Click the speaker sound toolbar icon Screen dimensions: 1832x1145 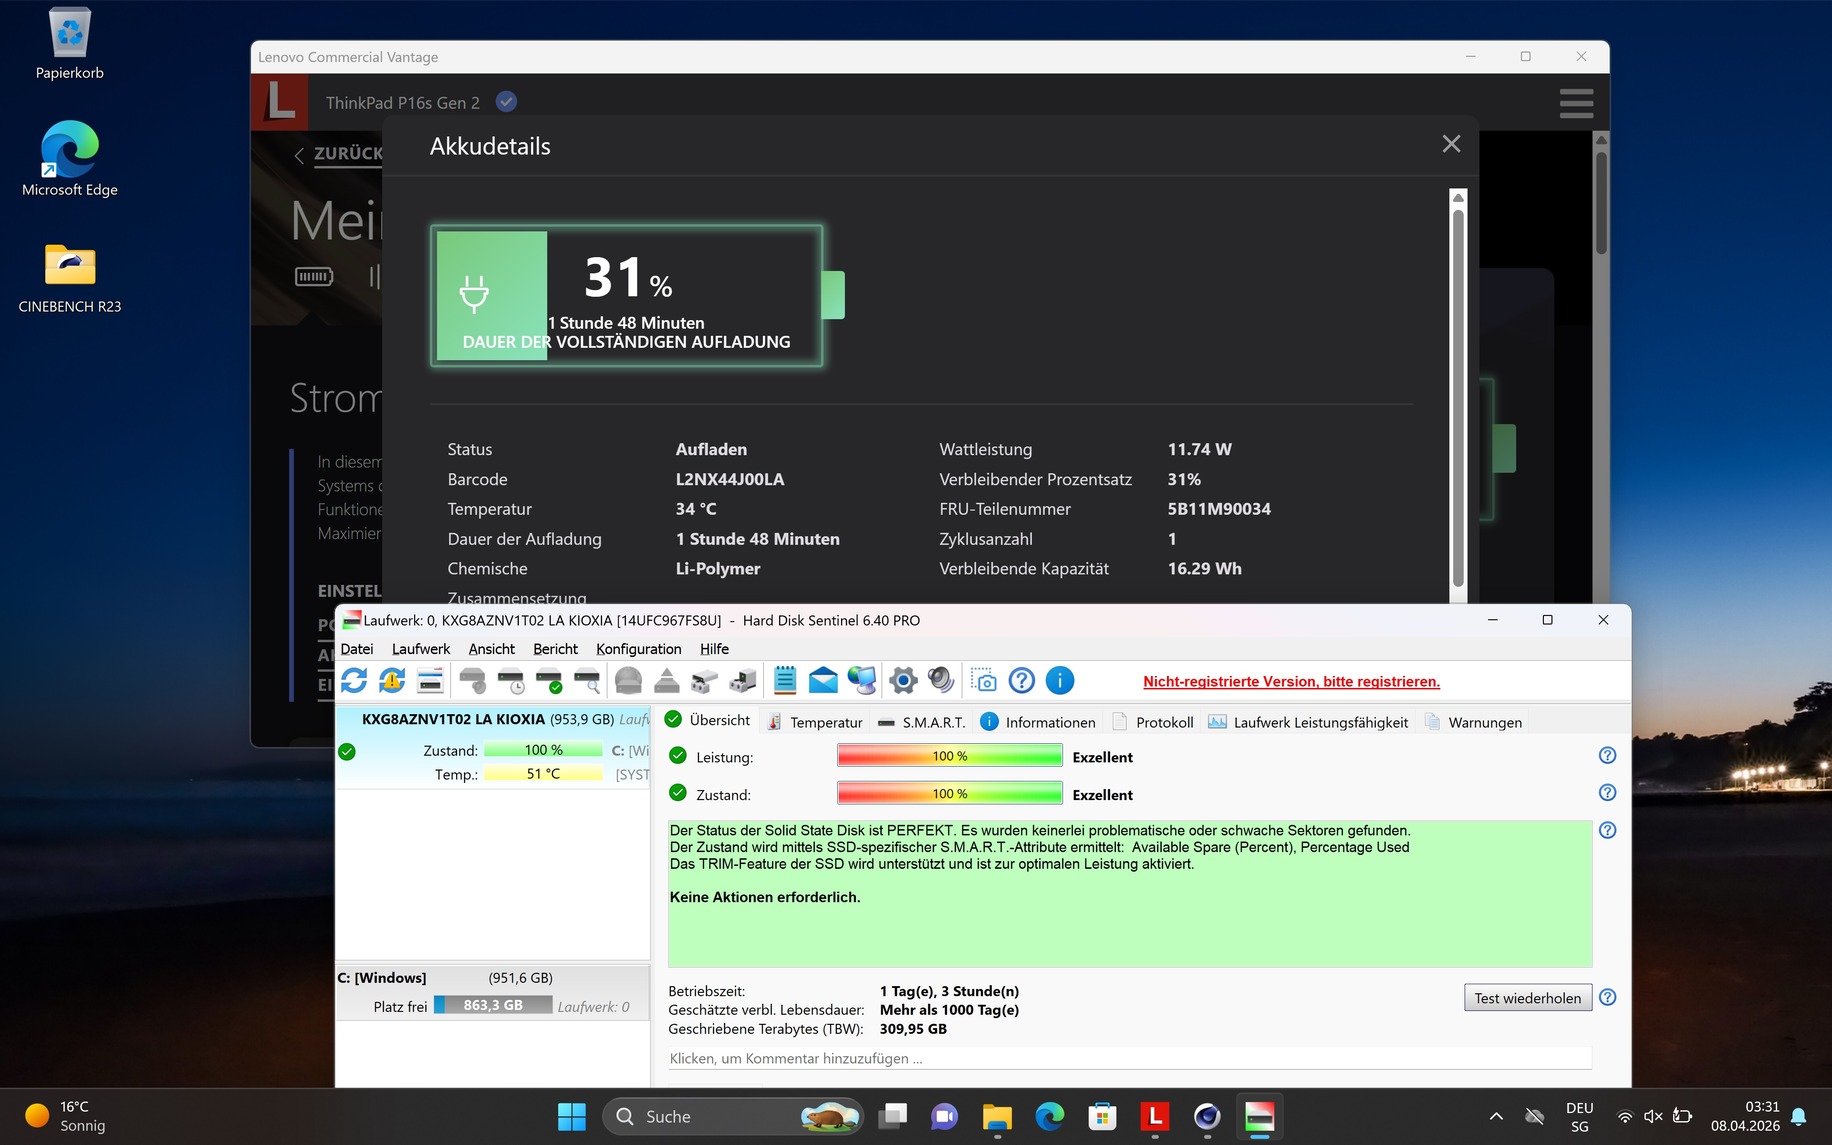coord(941,681)
